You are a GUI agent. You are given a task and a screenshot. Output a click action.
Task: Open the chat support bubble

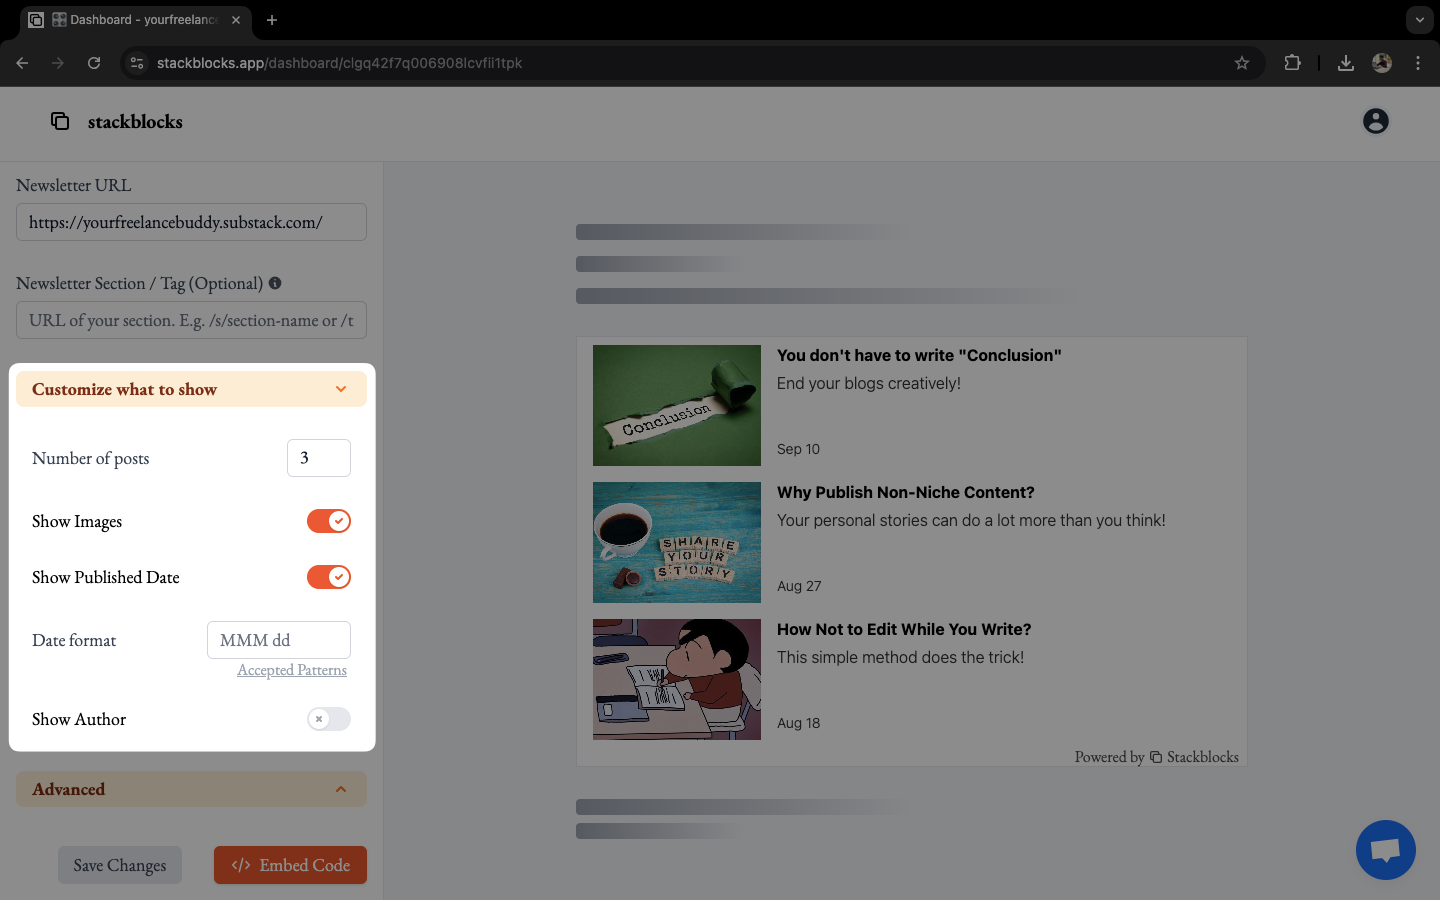tap(1386, 850)
